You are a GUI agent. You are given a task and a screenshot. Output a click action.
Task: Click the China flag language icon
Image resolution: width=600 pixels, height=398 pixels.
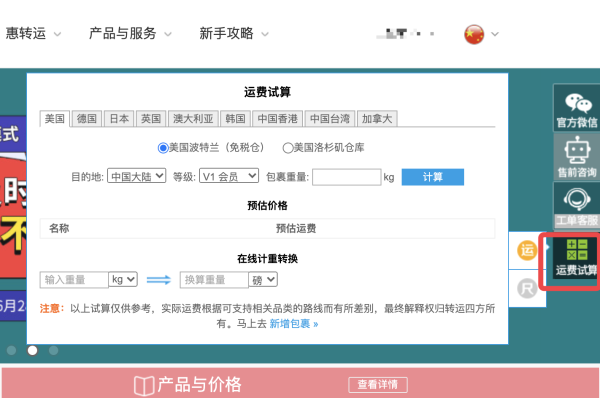tap(474, 34)
